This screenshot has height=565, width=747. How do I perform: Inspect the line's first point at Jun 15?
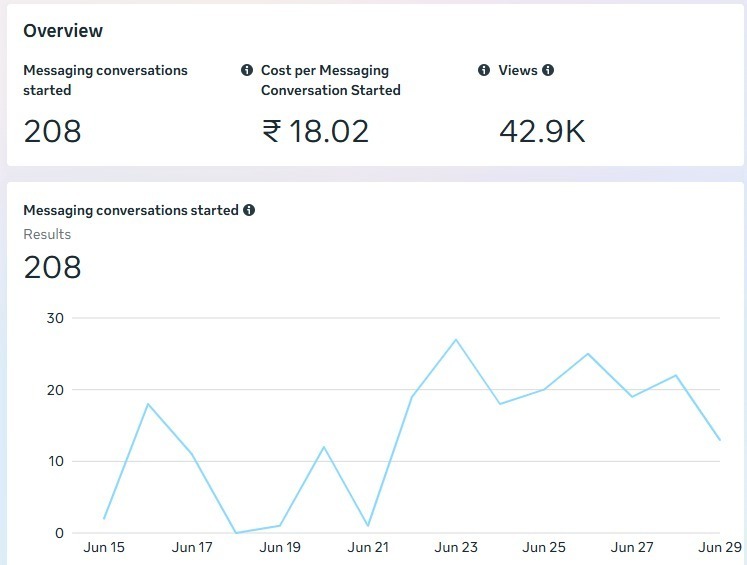(104, 518)
